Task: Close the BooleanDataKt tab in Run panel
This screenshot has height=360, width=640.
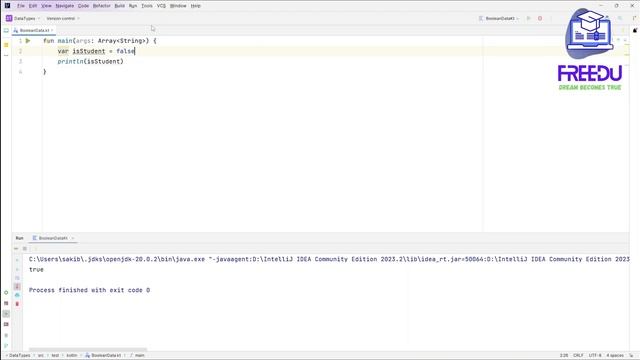Action: (73, 238)
